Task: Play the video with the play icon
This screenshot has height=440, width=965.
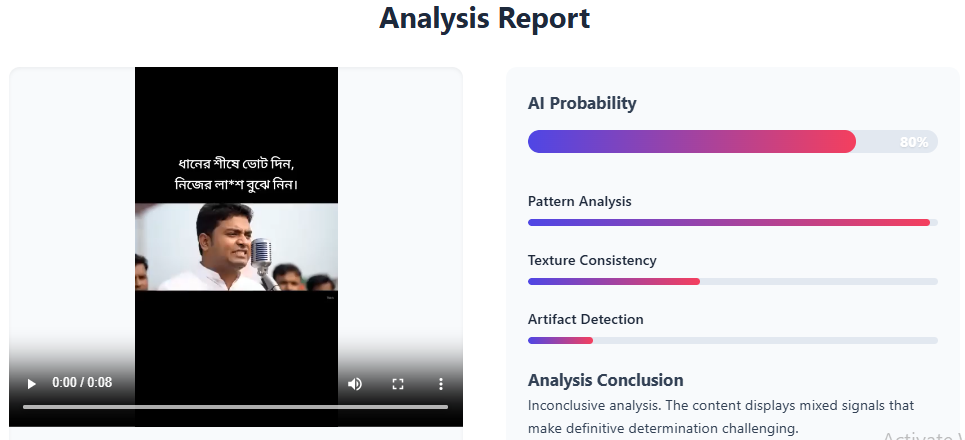Action: pyautogui.click(x=31, y=384)
